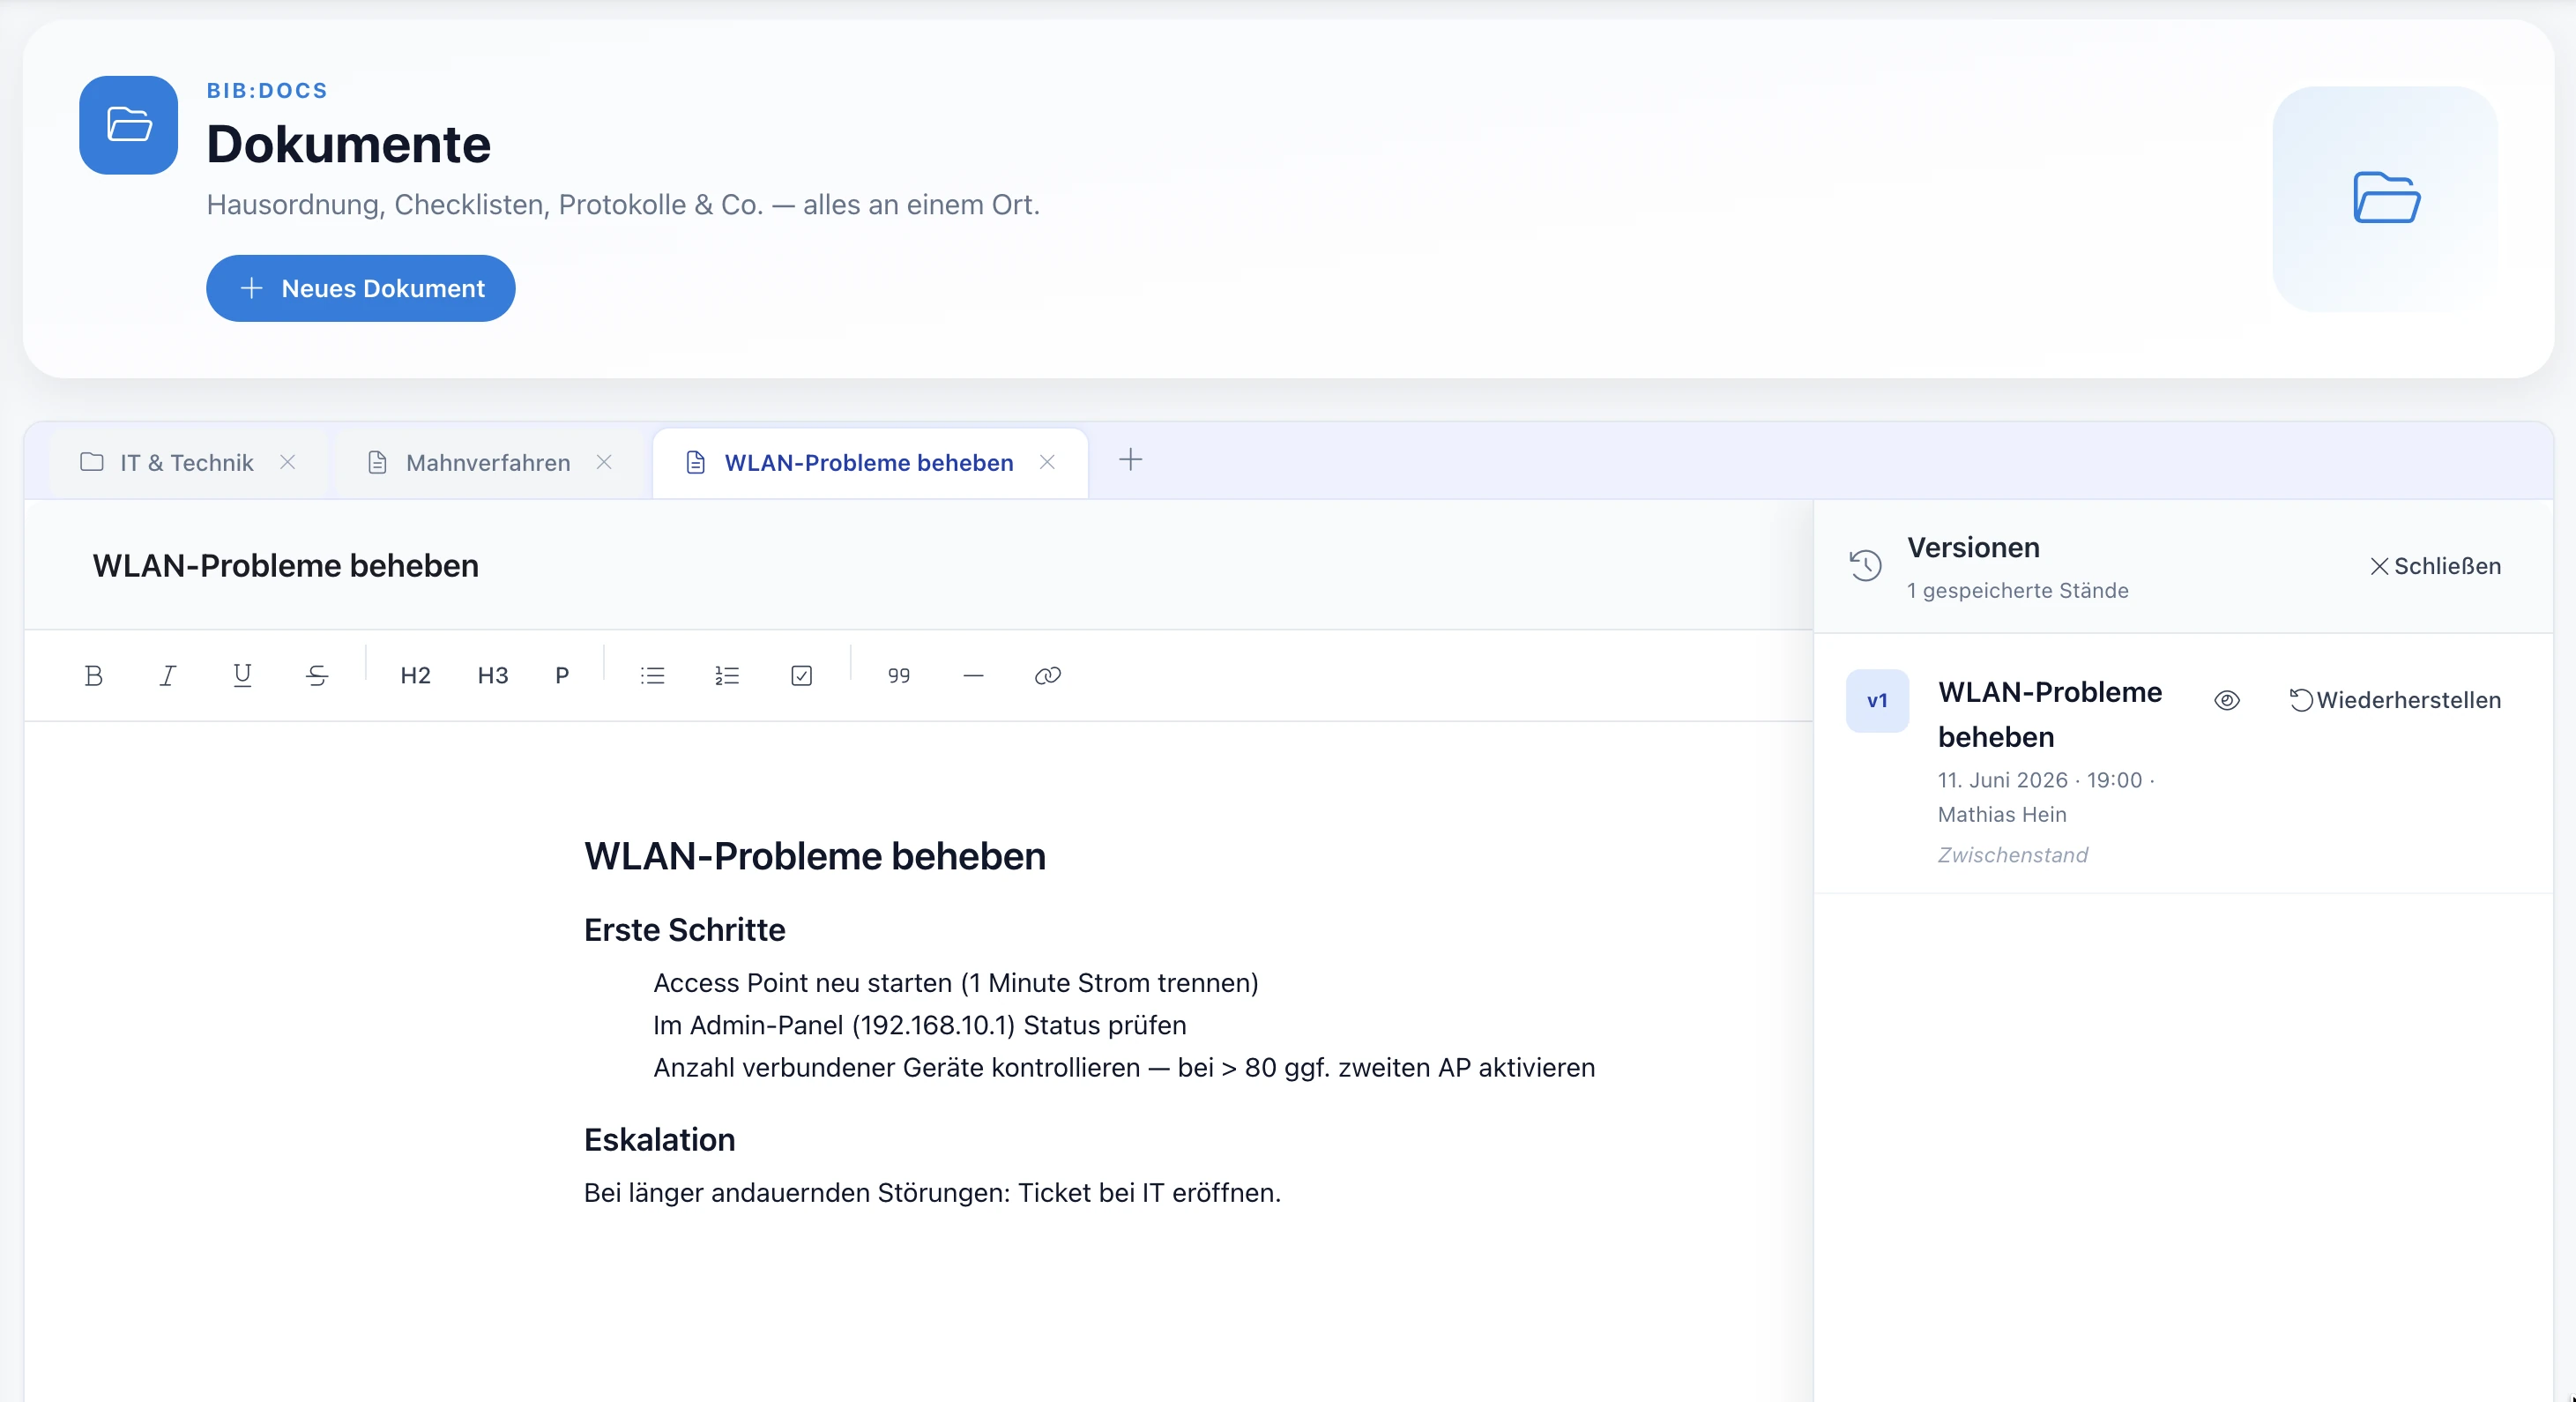Add a new tab with the plus
The height and width of the screenshot is (1402, 2576).
click(x=1130, y=460)
